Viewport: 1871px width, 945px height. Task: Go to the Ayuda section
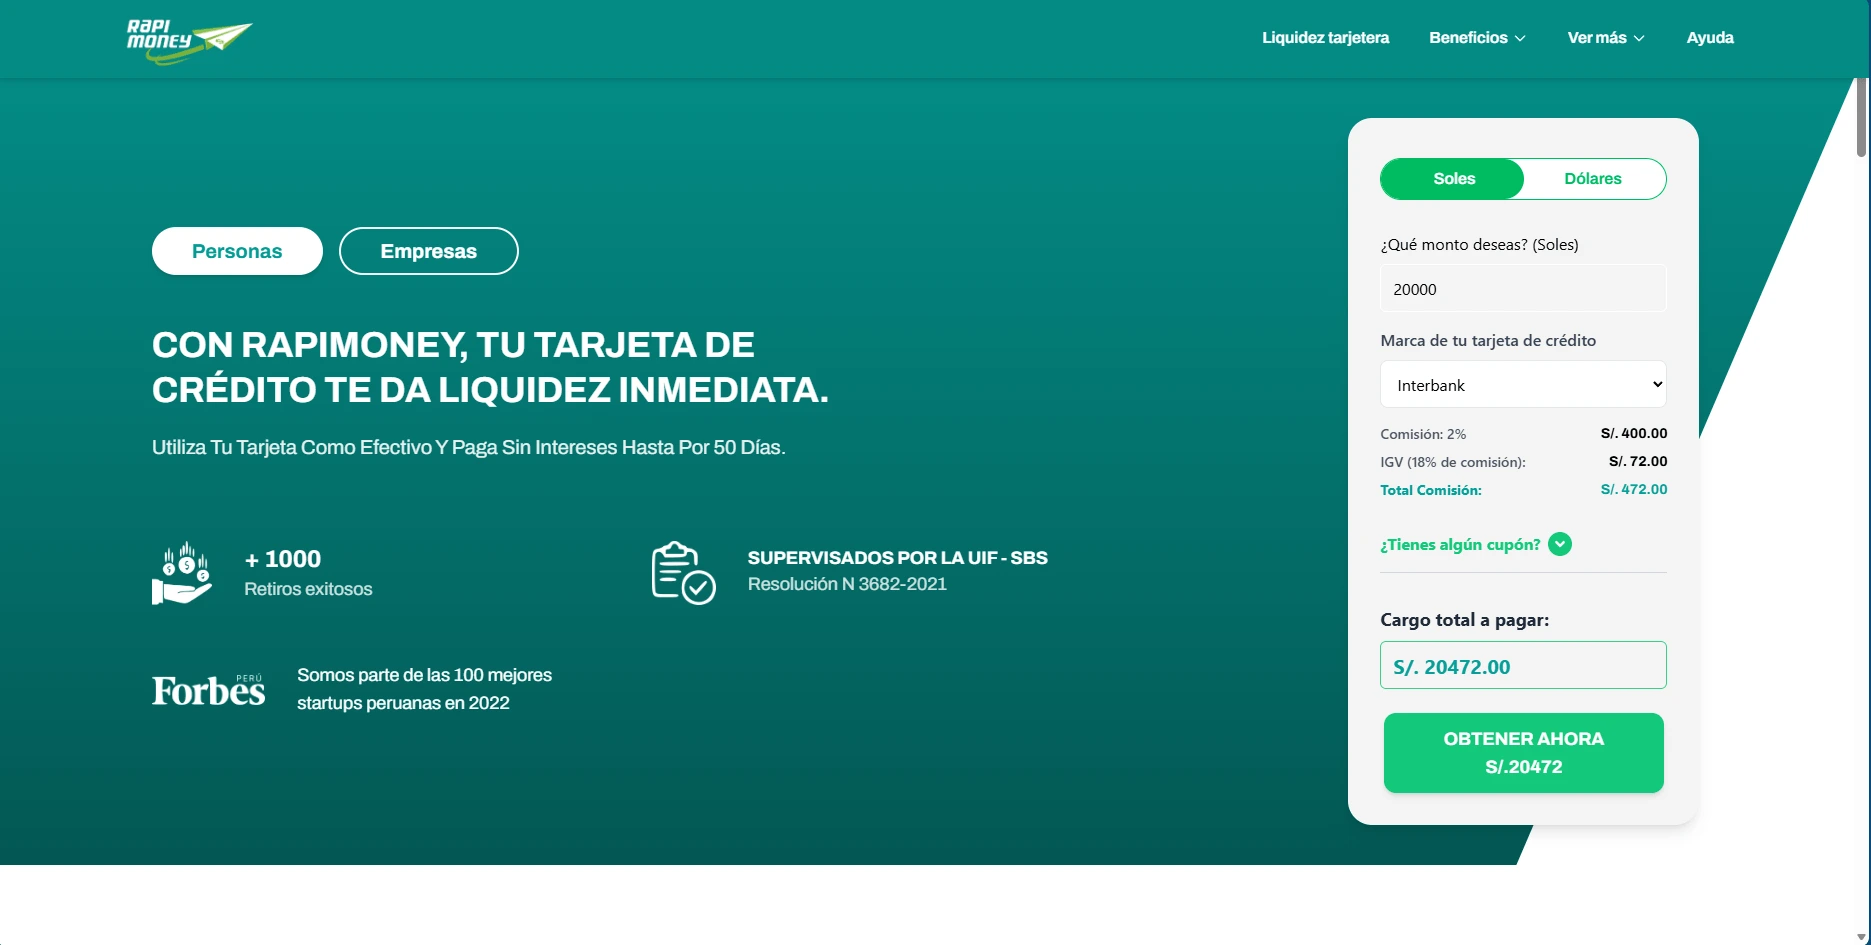click(1710, 38)
